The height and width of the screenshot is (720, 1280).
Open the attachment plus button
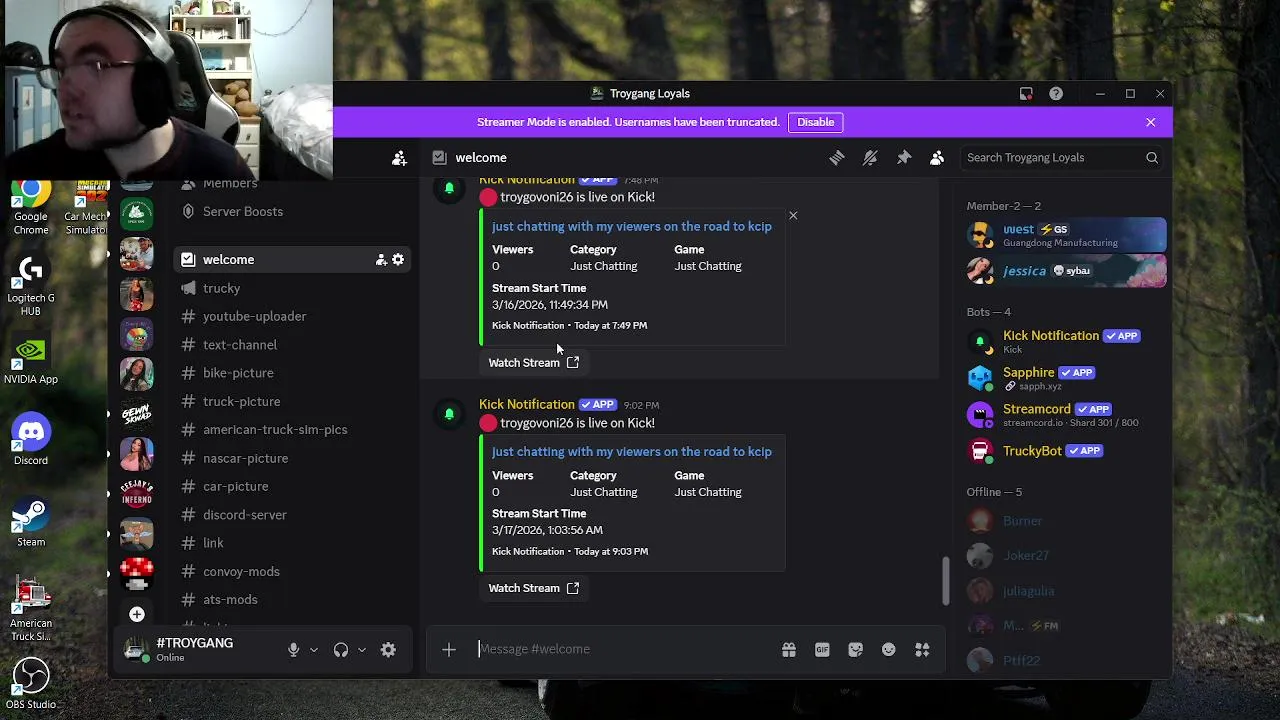[449, 650]
